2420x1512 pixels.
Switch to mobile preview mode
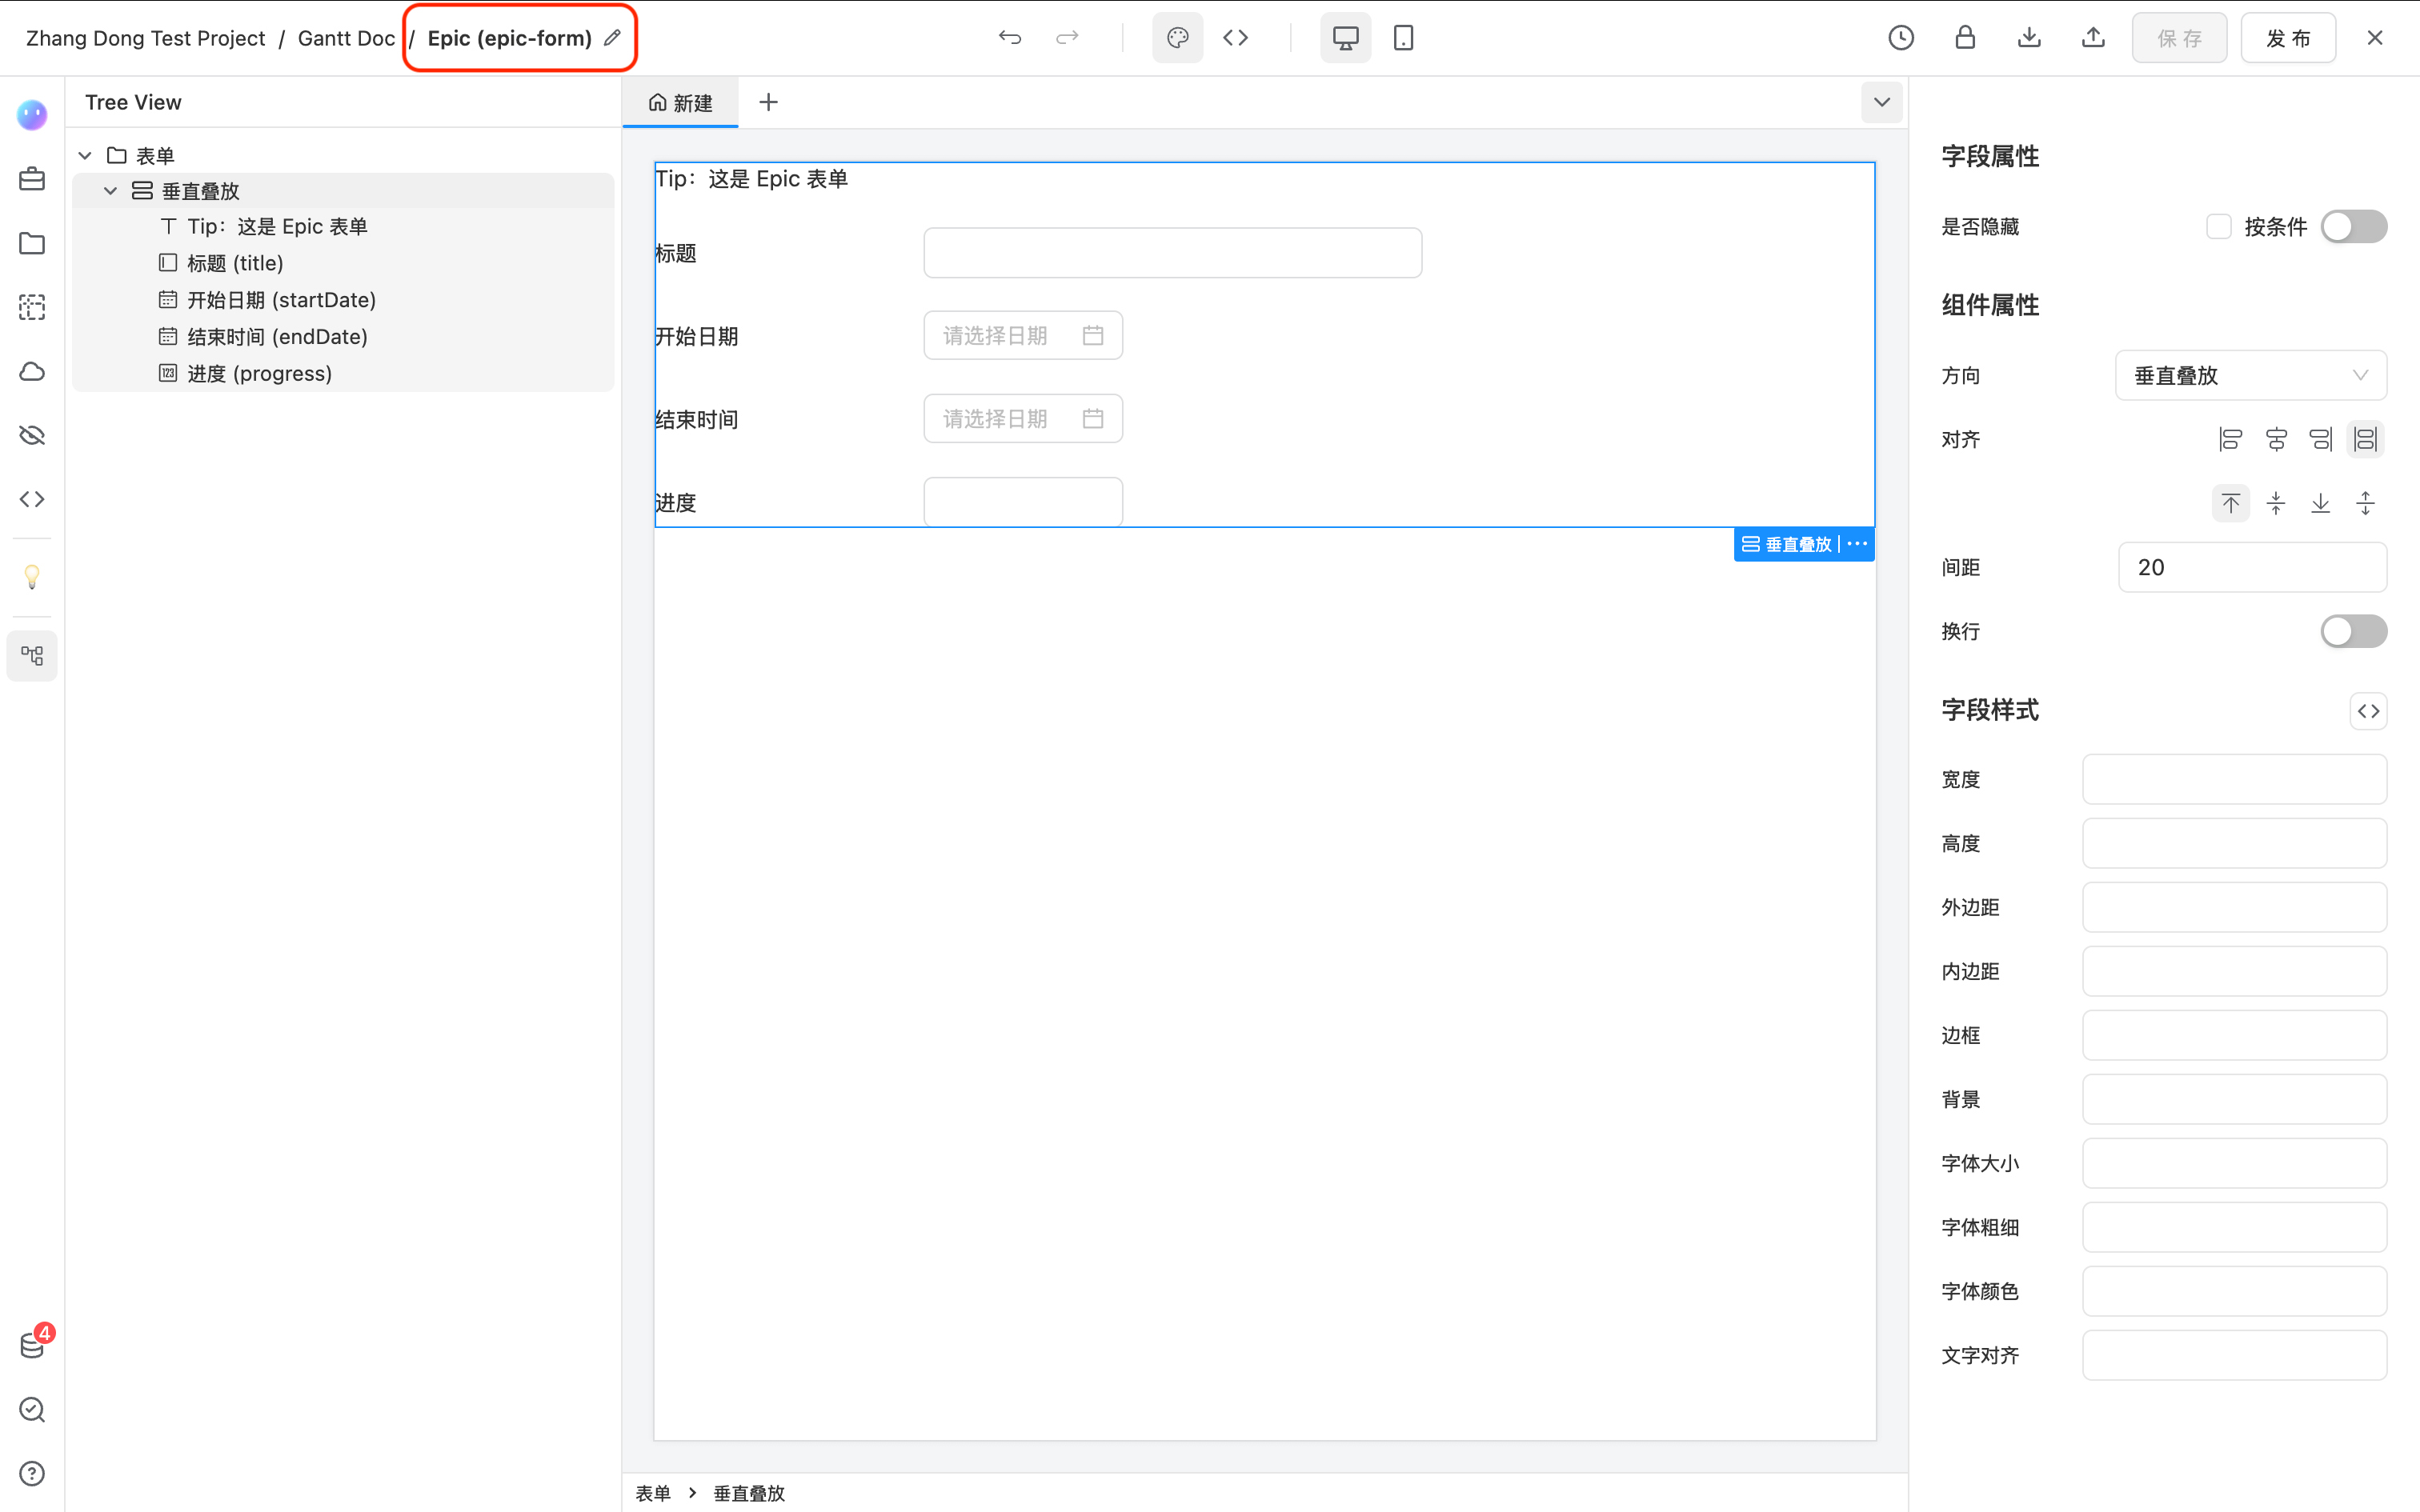point(1404,38)
